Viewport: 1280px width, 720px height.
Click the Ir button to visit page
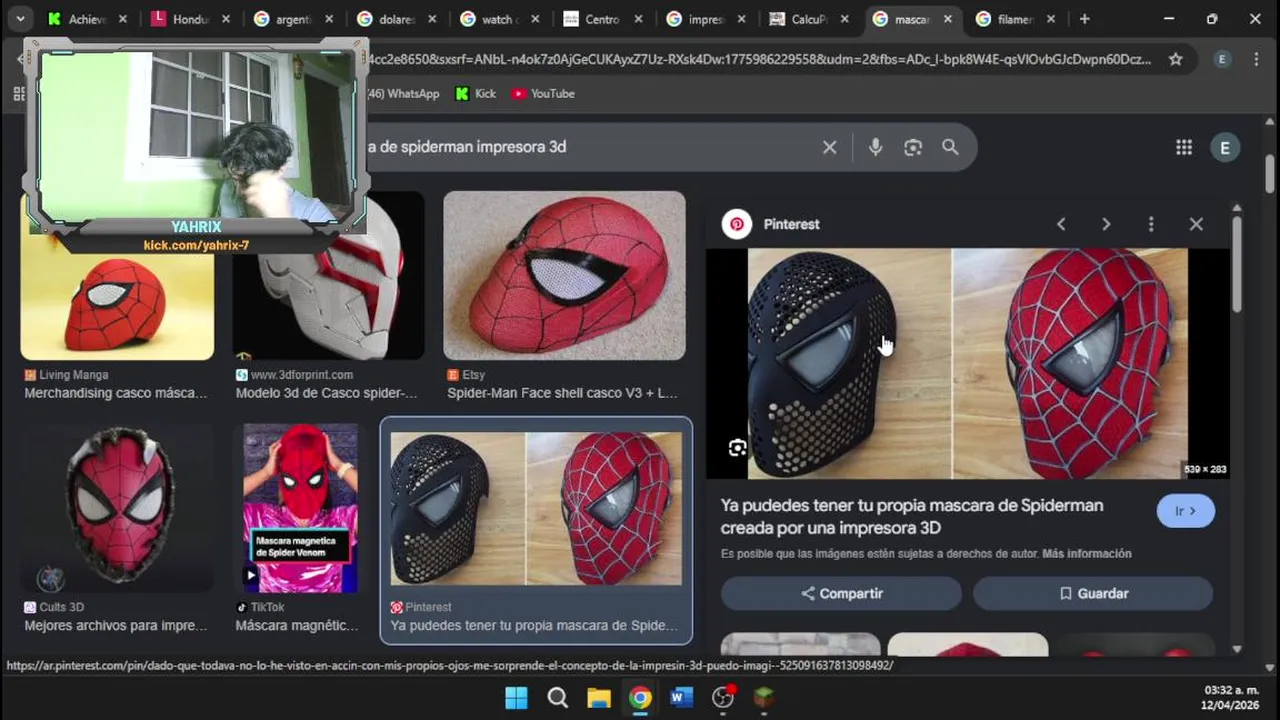point(1185,511)
